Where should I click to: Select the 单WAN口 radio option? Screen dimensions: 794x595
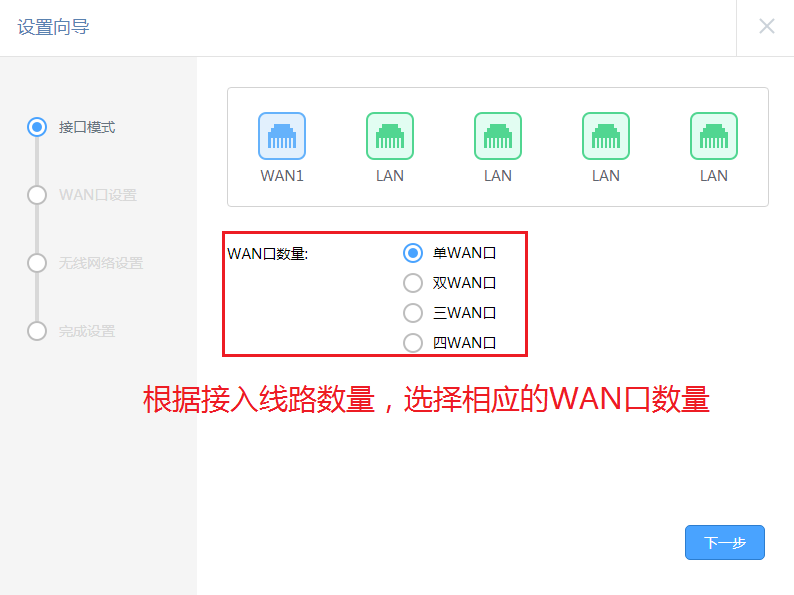tap(413, 253)
